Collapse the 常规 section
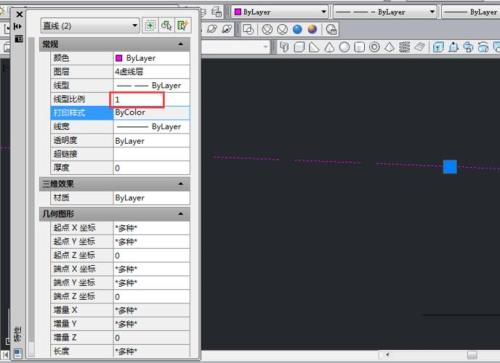 click(x=181, y=44)
